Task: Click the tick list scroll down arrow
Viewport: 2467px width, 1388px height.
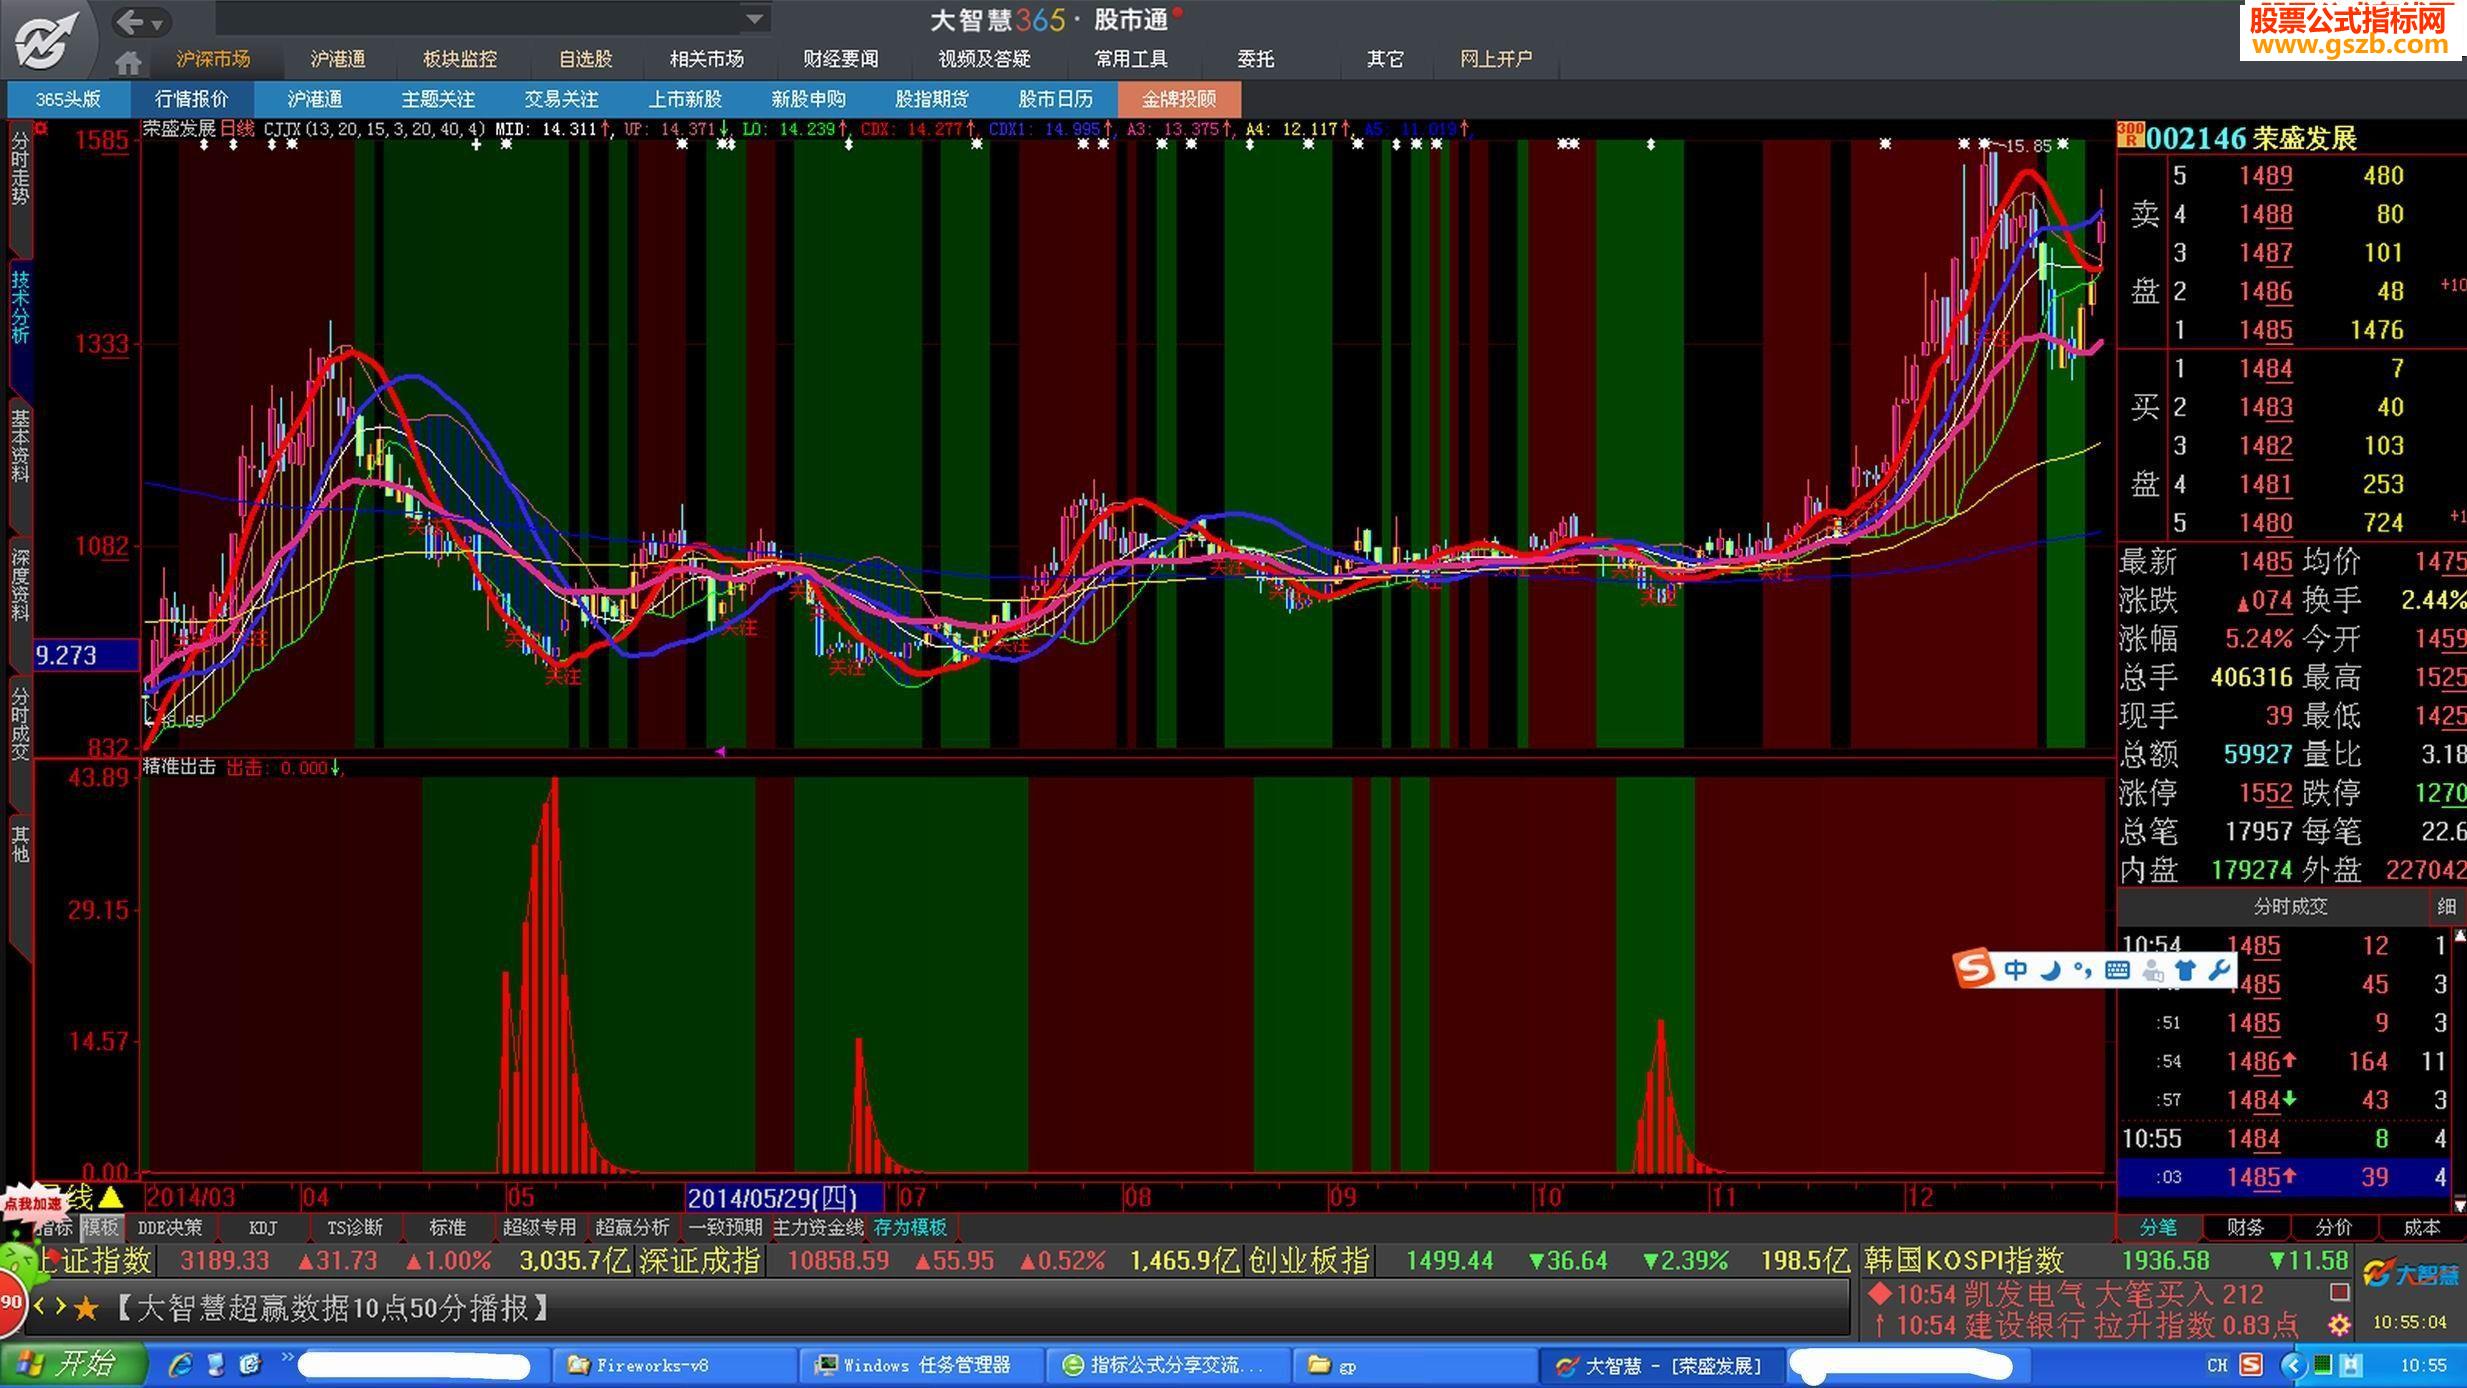Action: [2459, 1205]
